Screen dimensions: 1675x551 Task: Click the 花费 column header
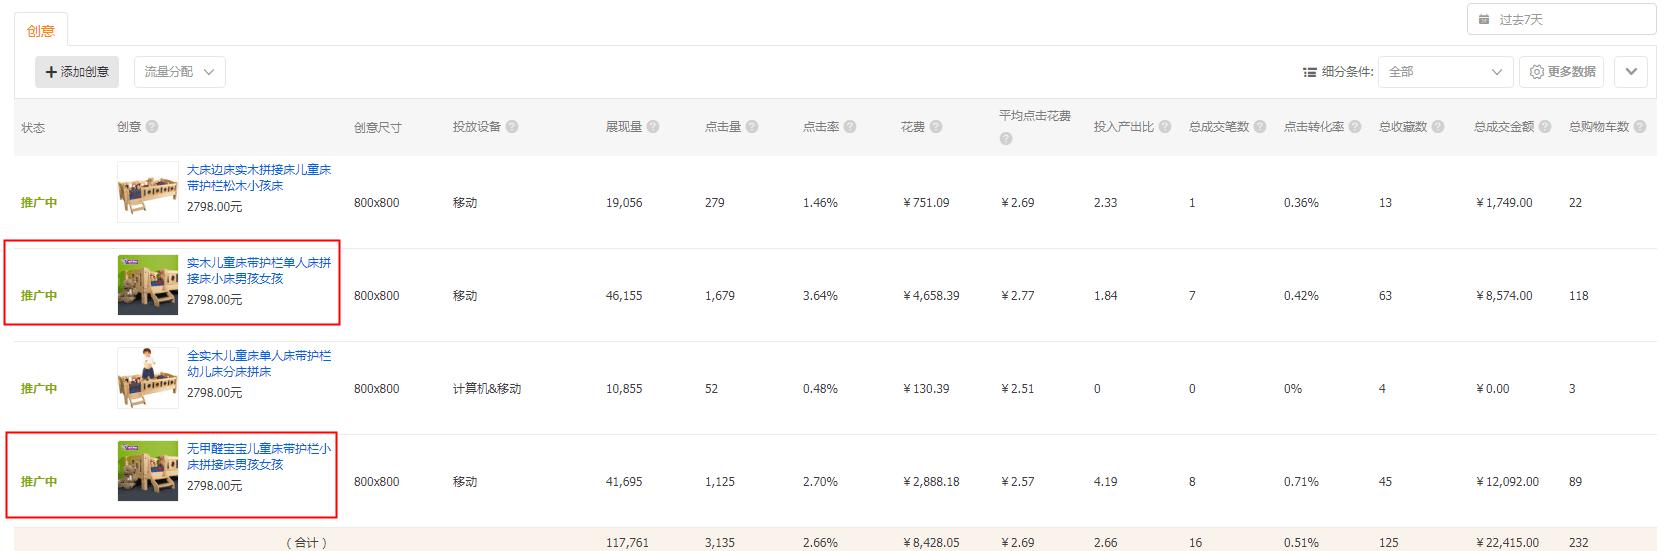[x=913, y=127]
